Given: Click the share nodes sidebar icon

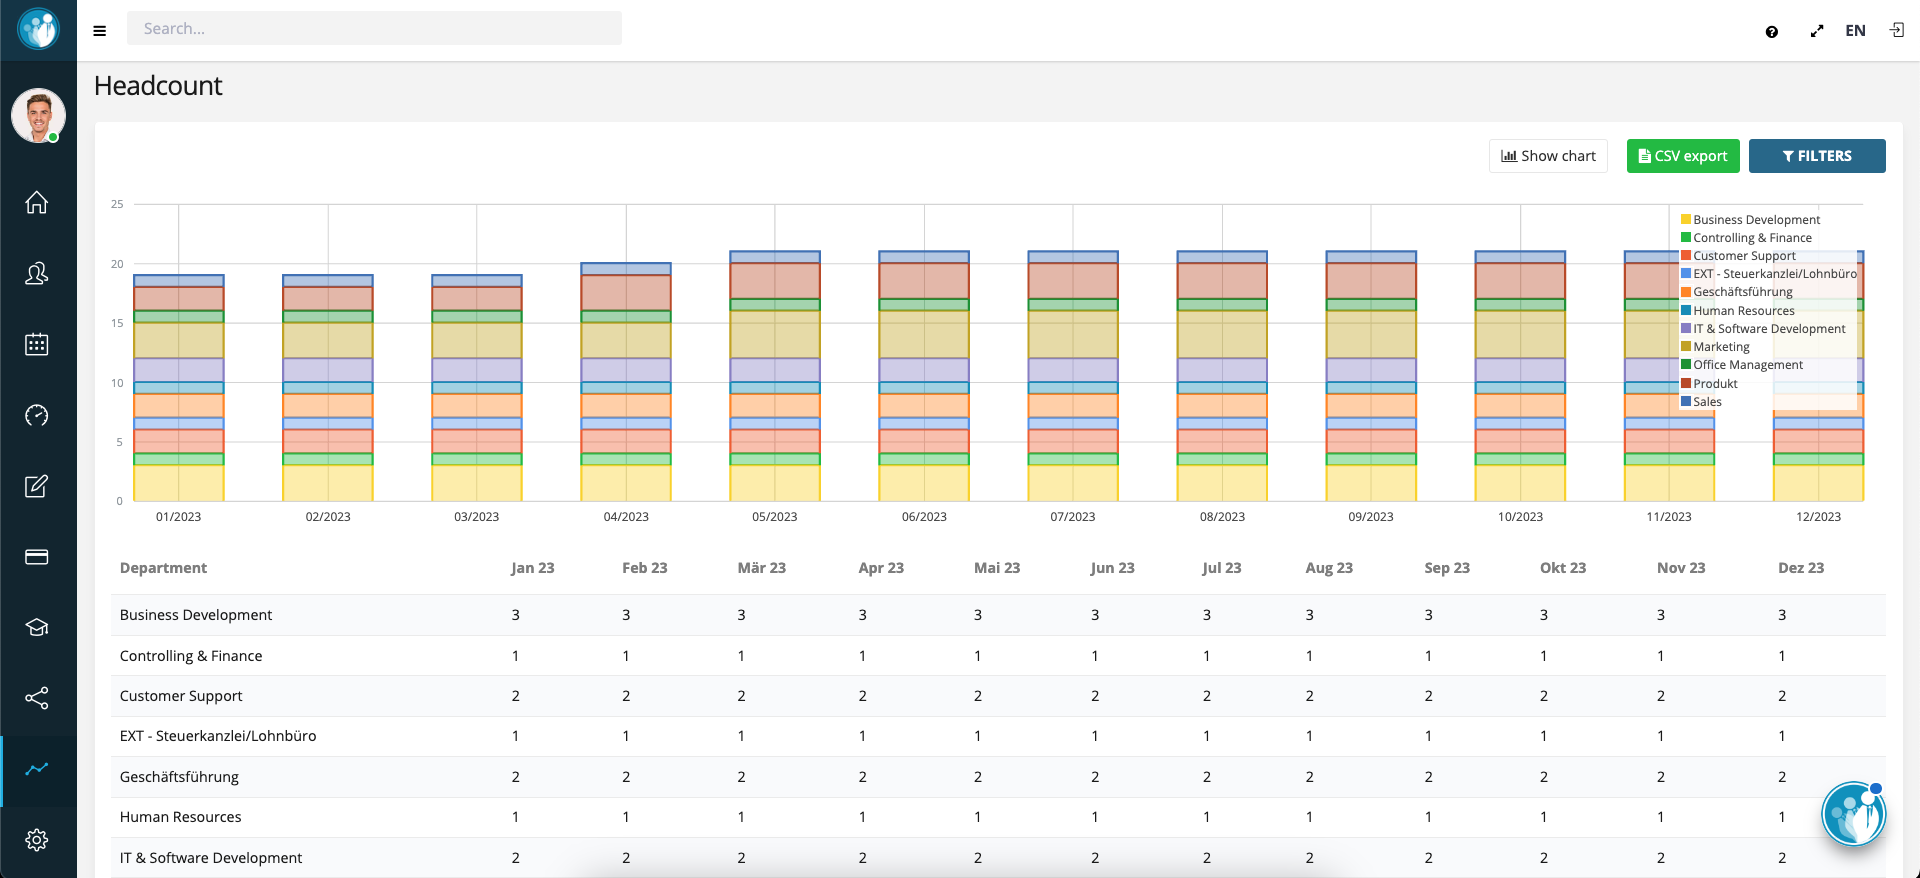Looking at the screenshot, I should [x=37, y=698].
